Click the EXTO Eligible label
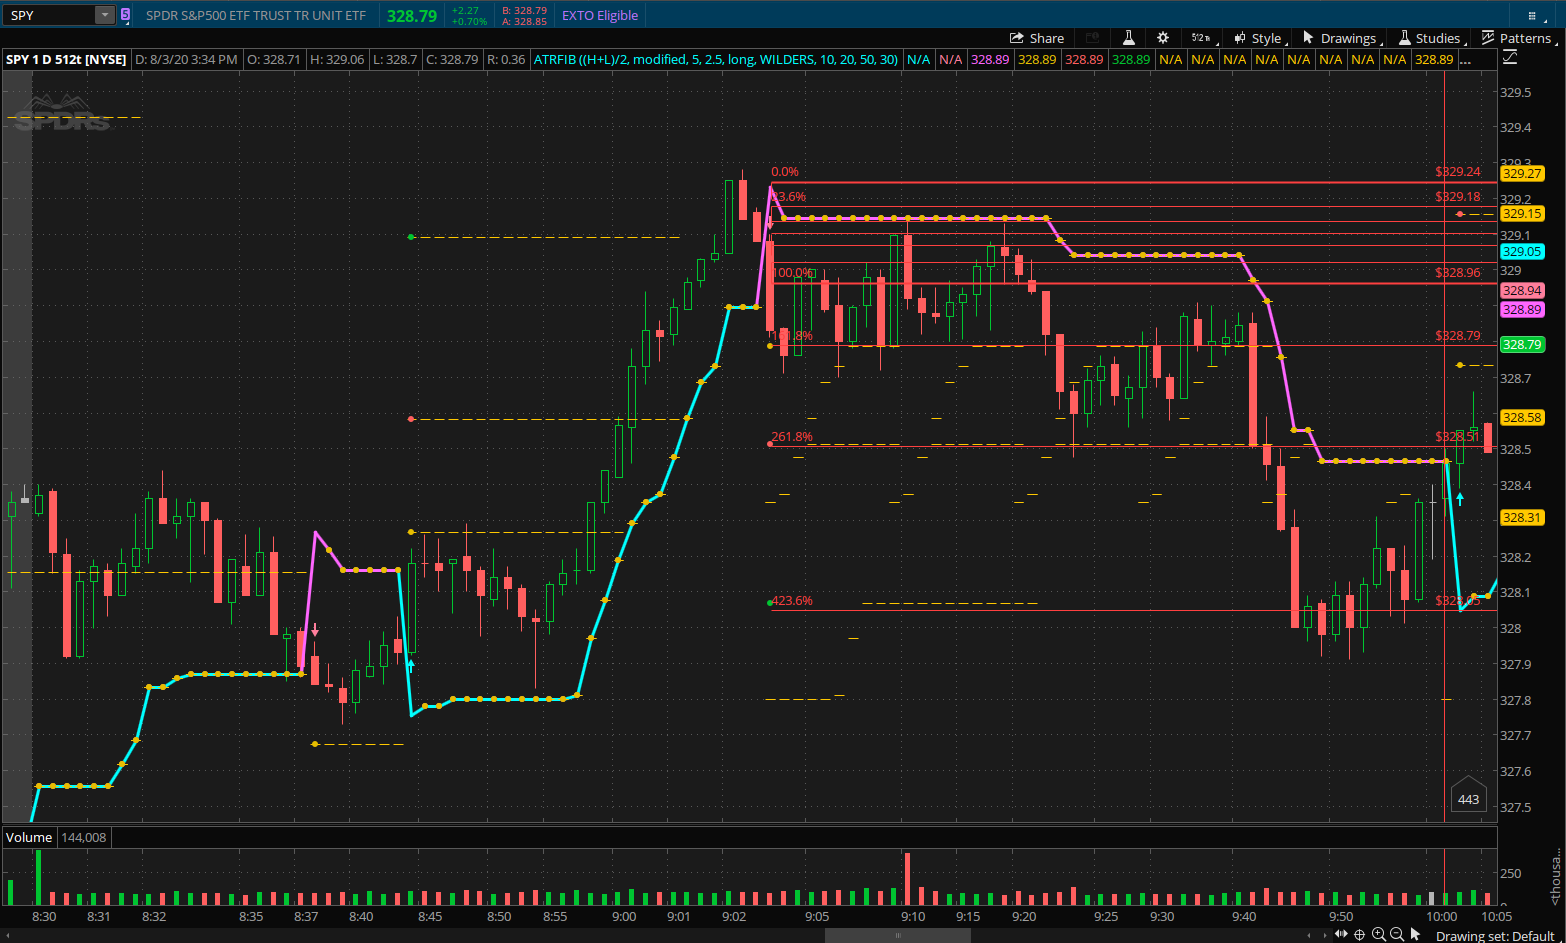Viewport: 1566px width, 943px height. [x=600, y=15]
